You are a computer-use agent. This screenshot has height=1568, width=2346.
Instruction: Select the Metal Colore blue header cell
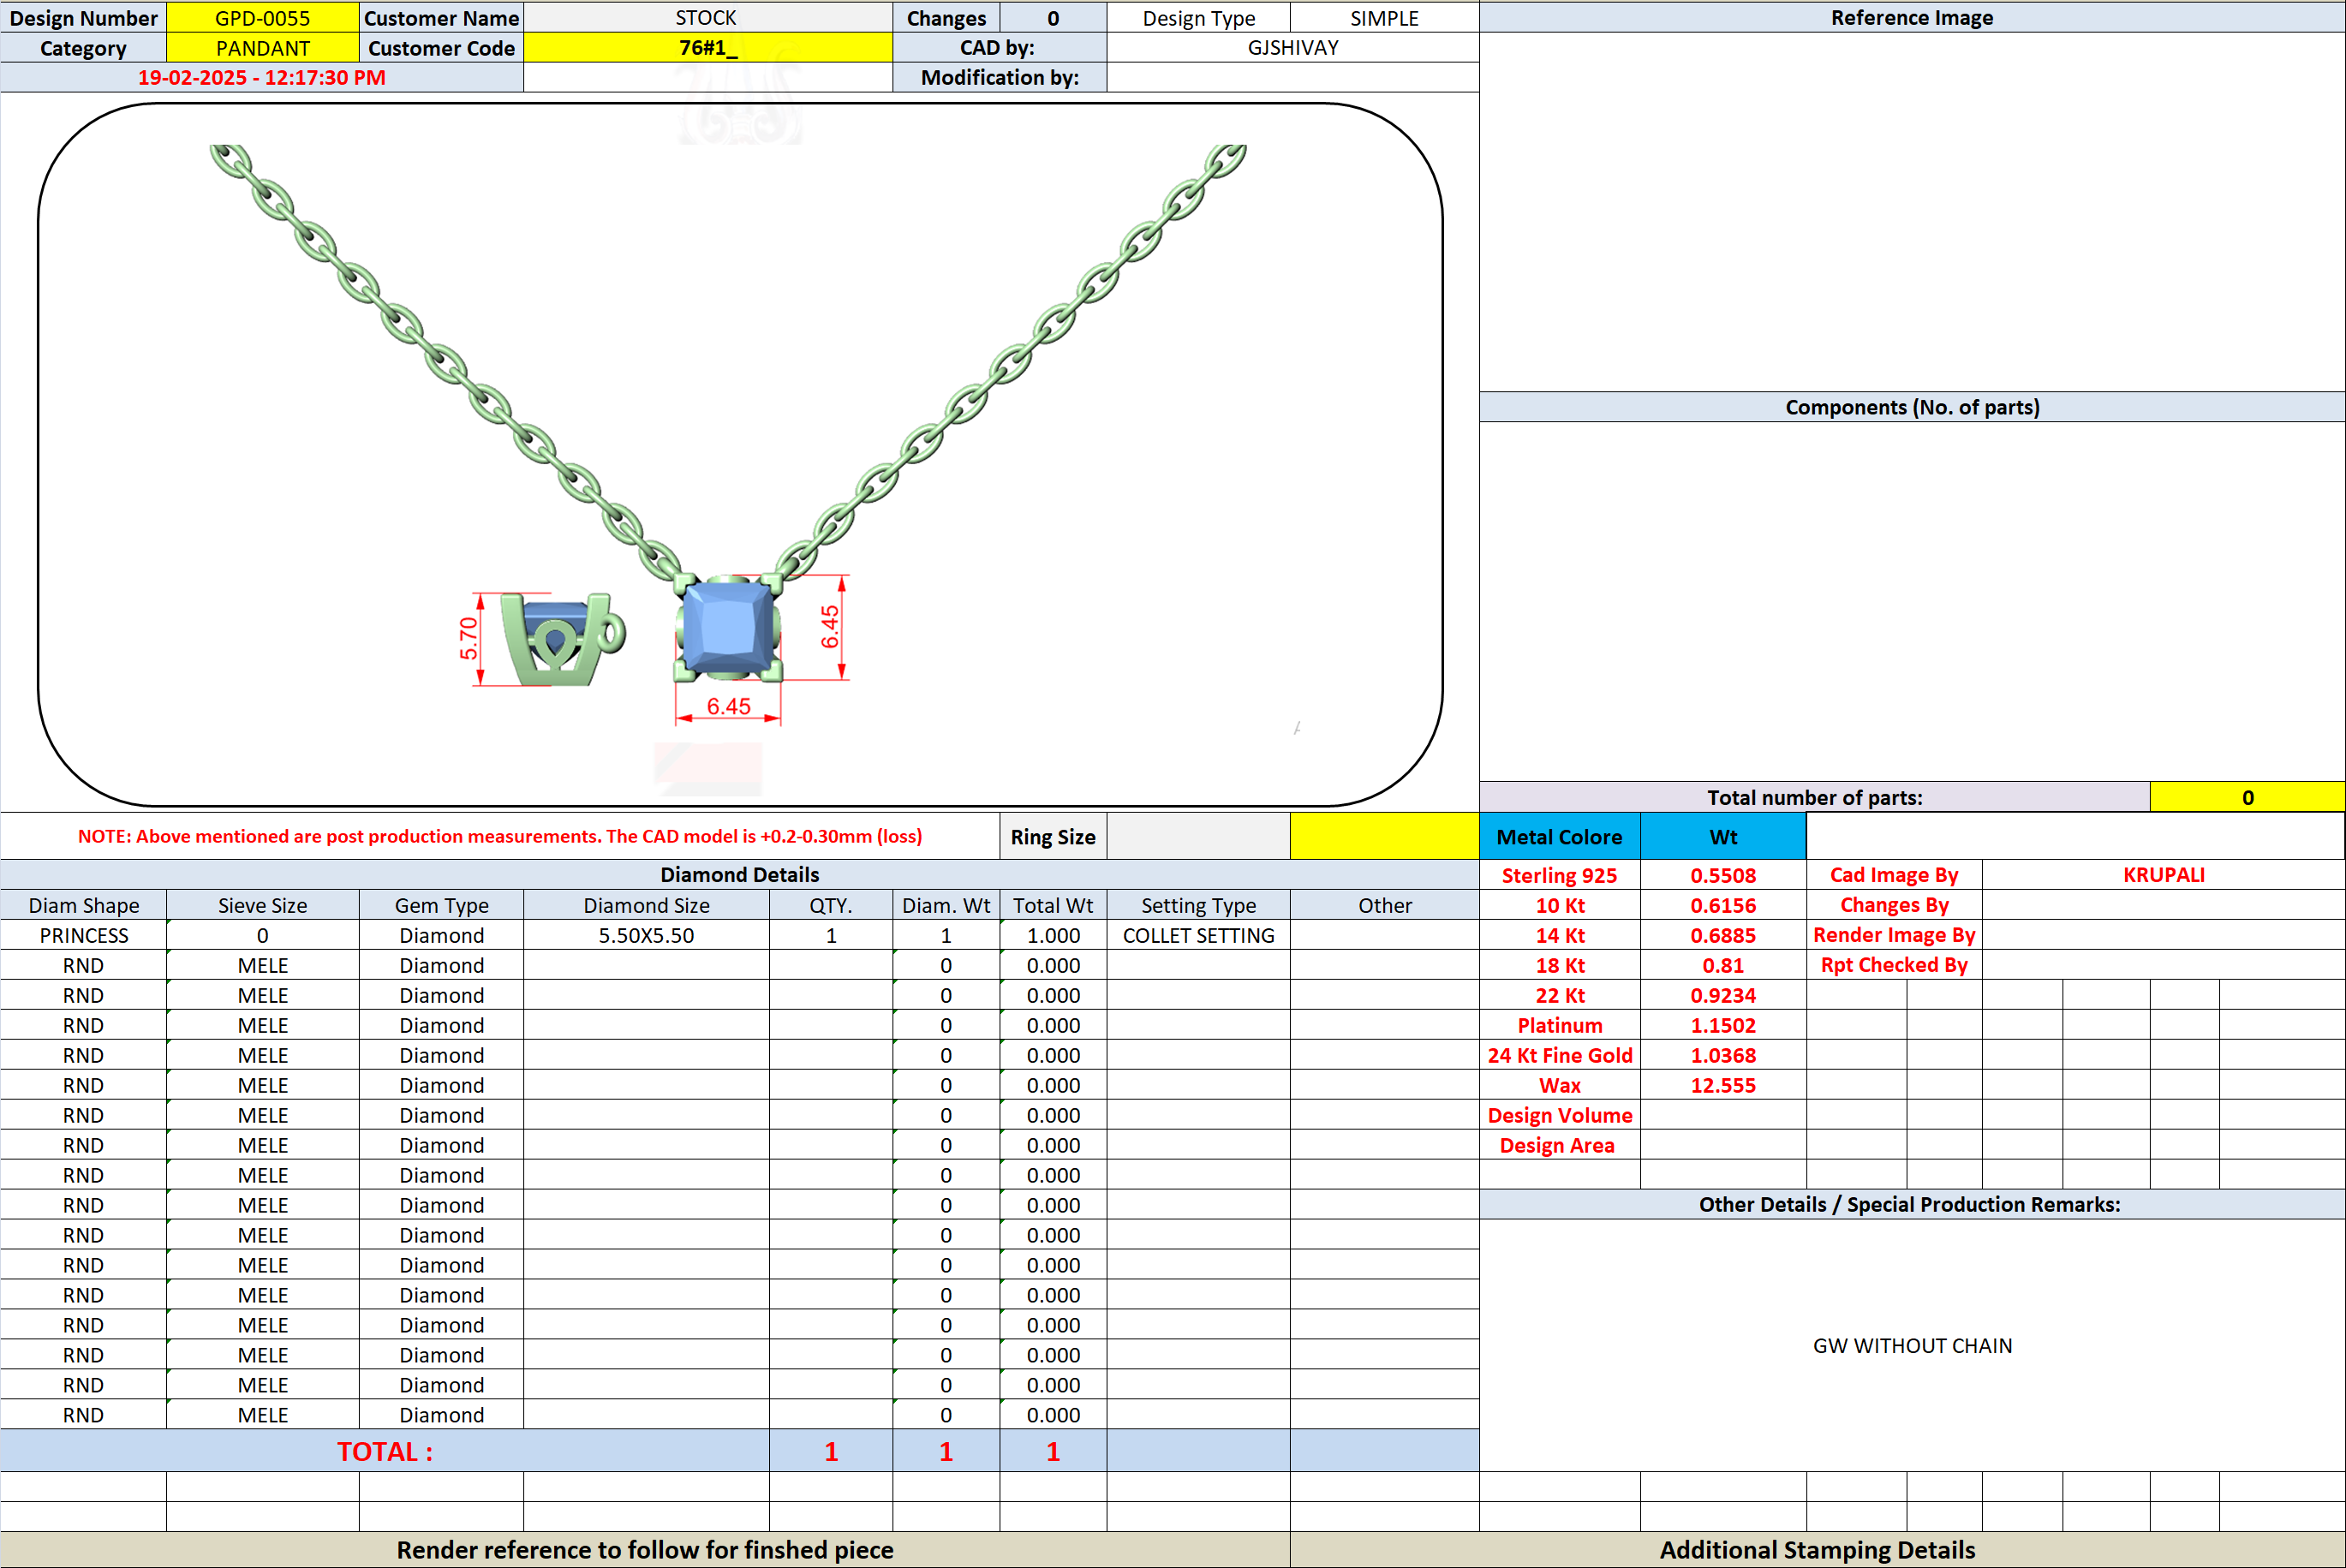pyautogui.click(x=1559, y=836)
